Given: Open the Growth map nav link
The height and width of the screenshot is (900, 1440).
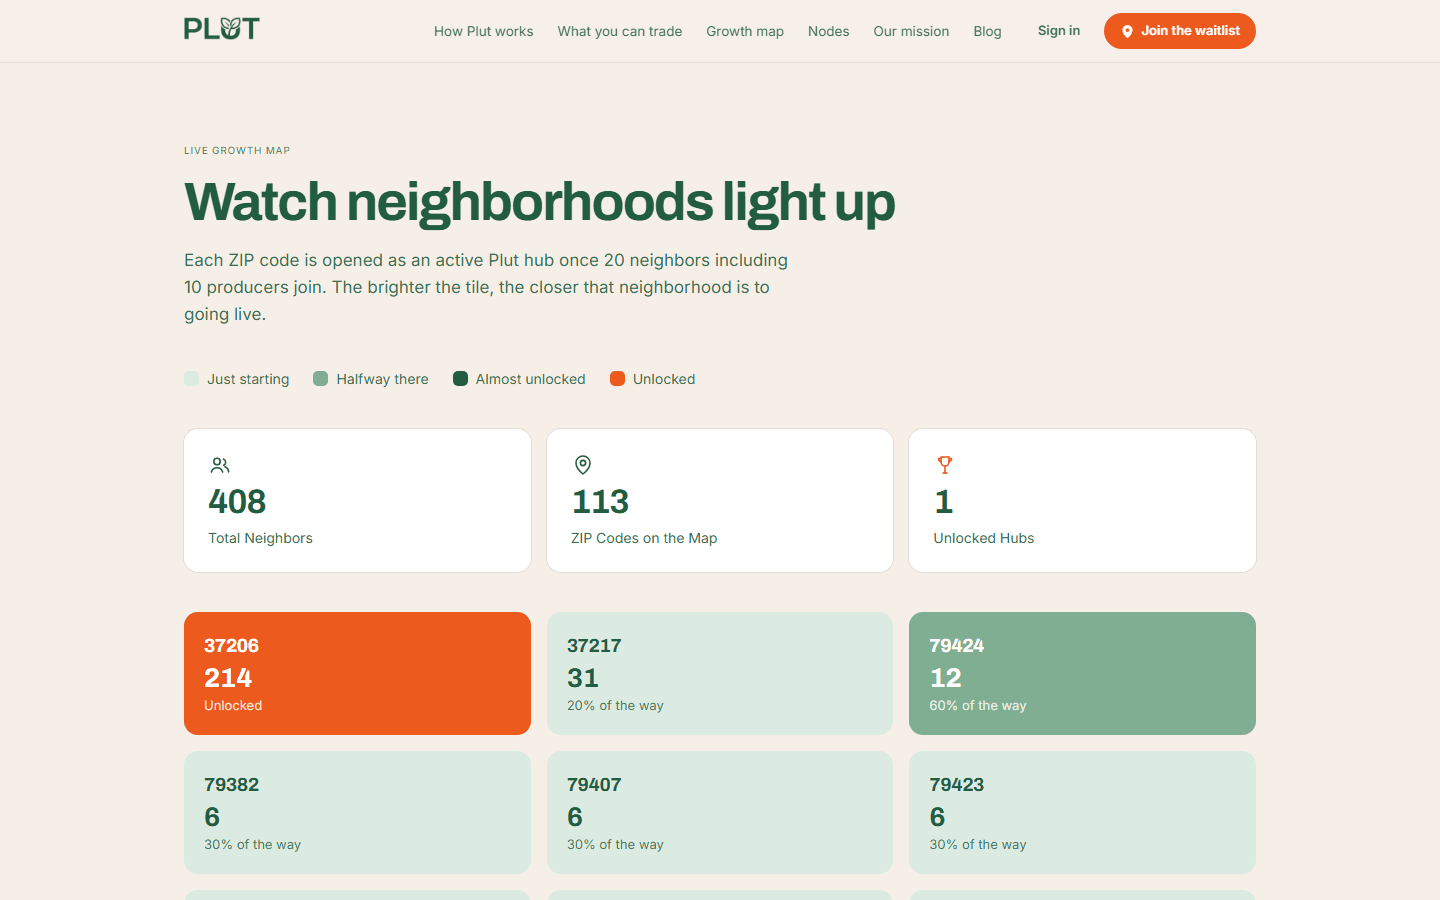Looking at the screenshot, I should 745,31.
